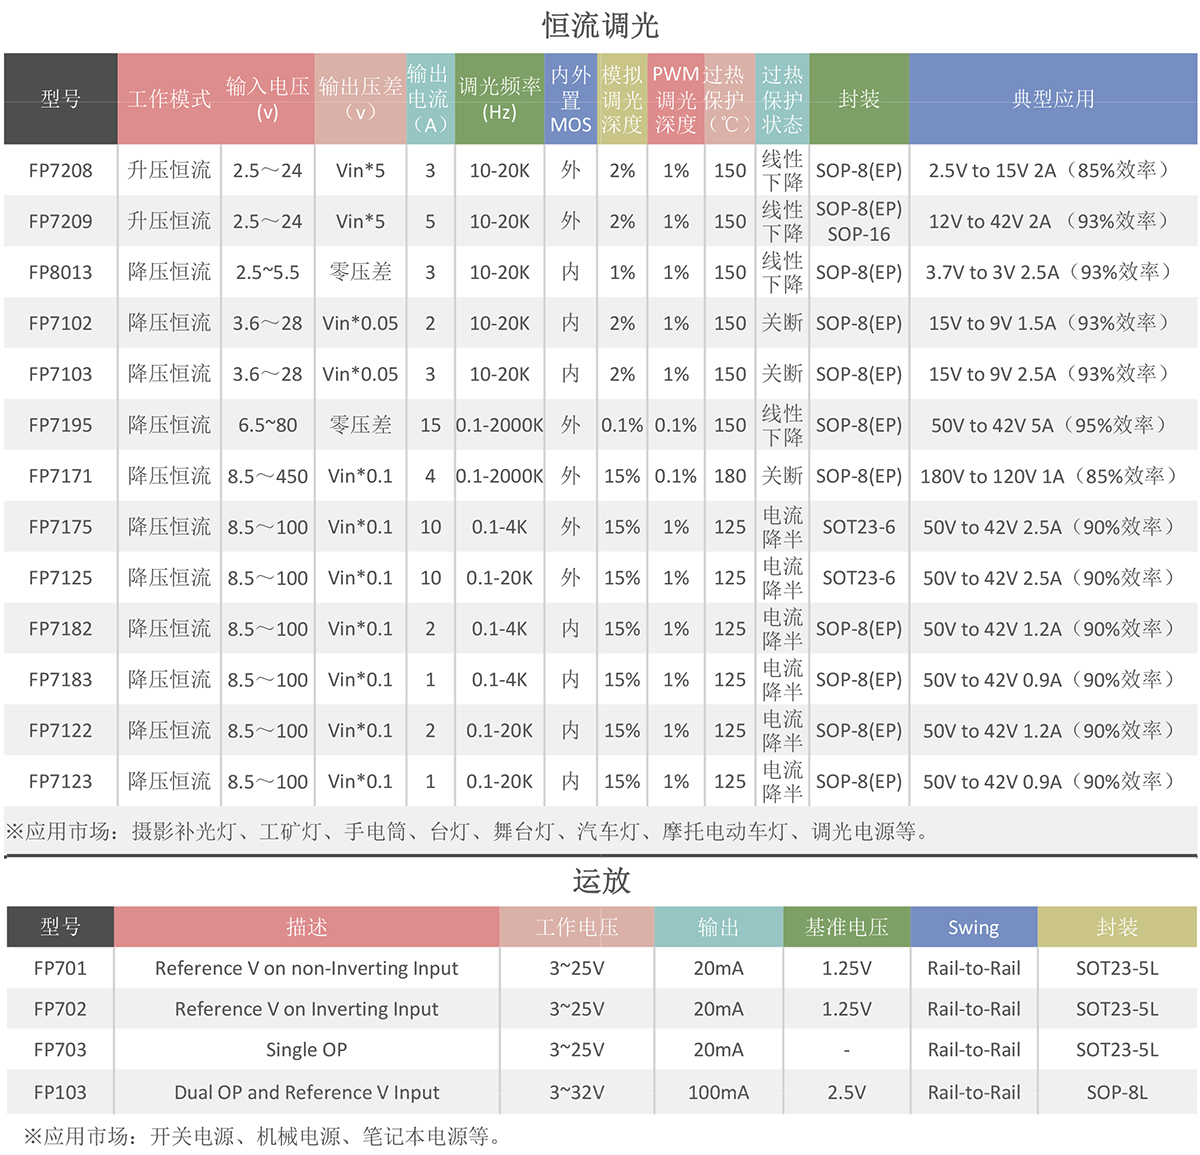Click the 典型应用 column header
Image resolution: width=1200 pixels, height=1155 pixels.
click(x=1052, y=99)
